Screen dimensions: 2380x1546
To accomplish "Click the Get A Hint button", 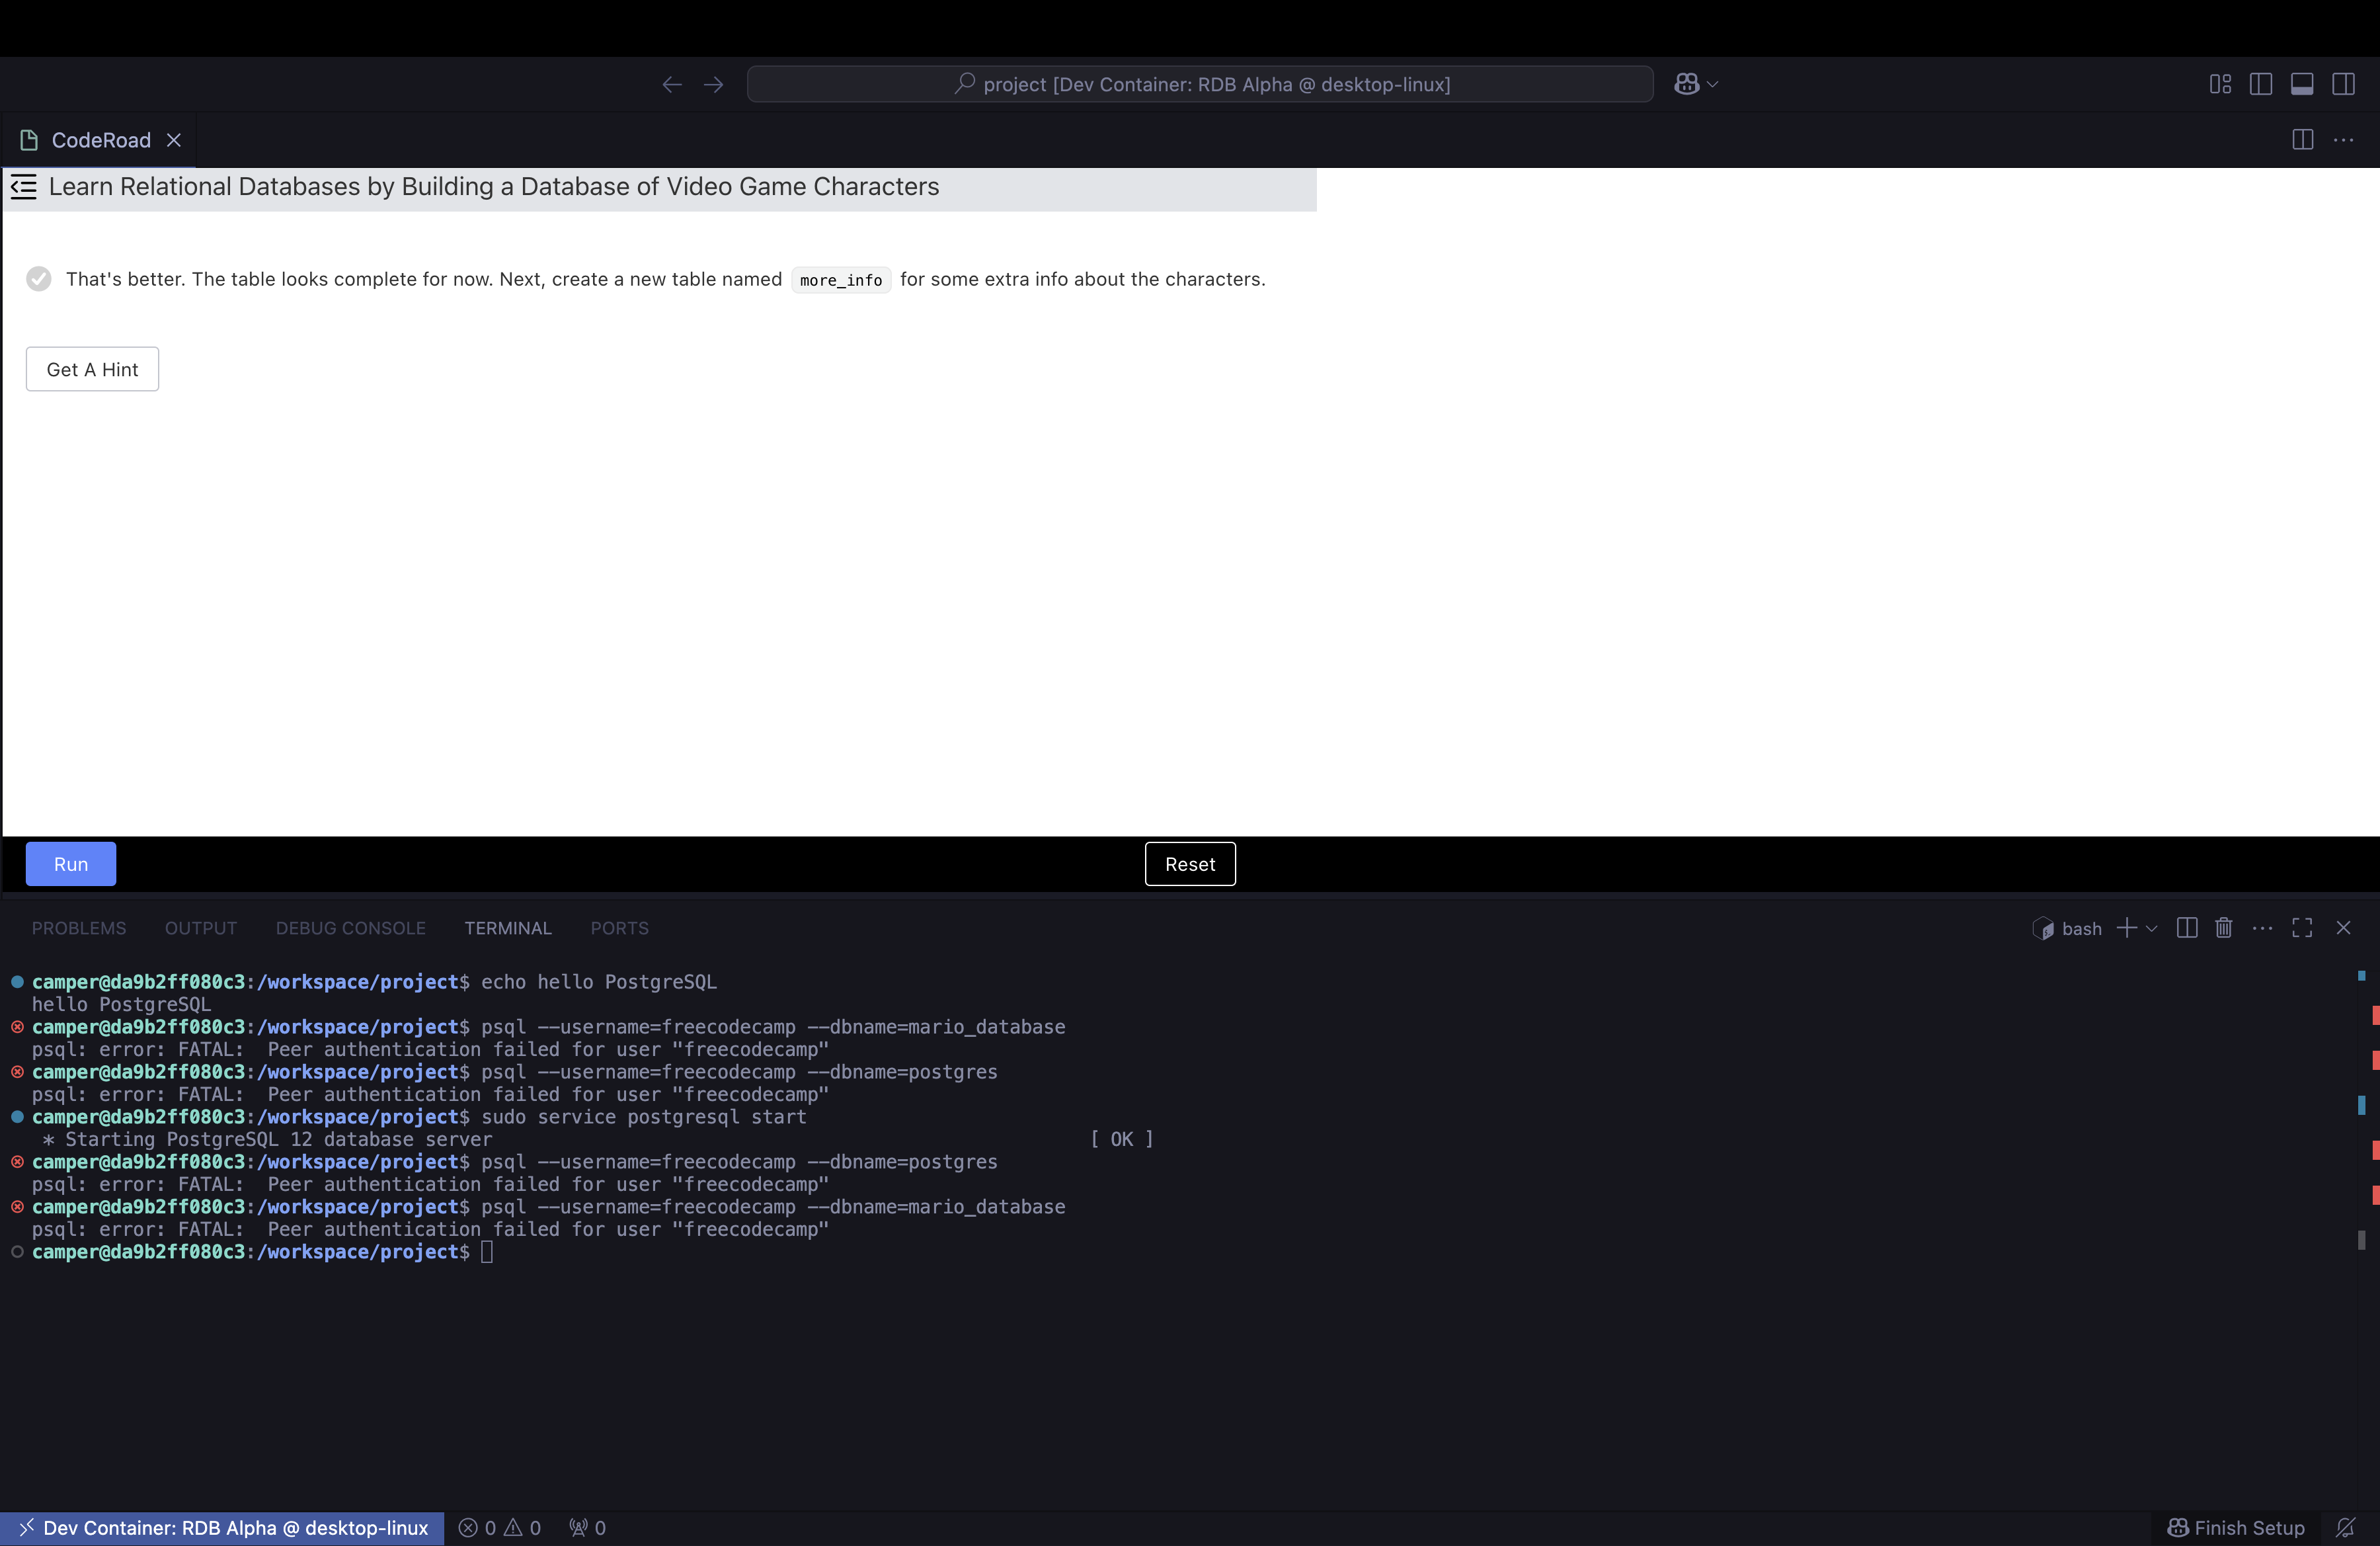I will pyautogui.click(x=92, y=369).
